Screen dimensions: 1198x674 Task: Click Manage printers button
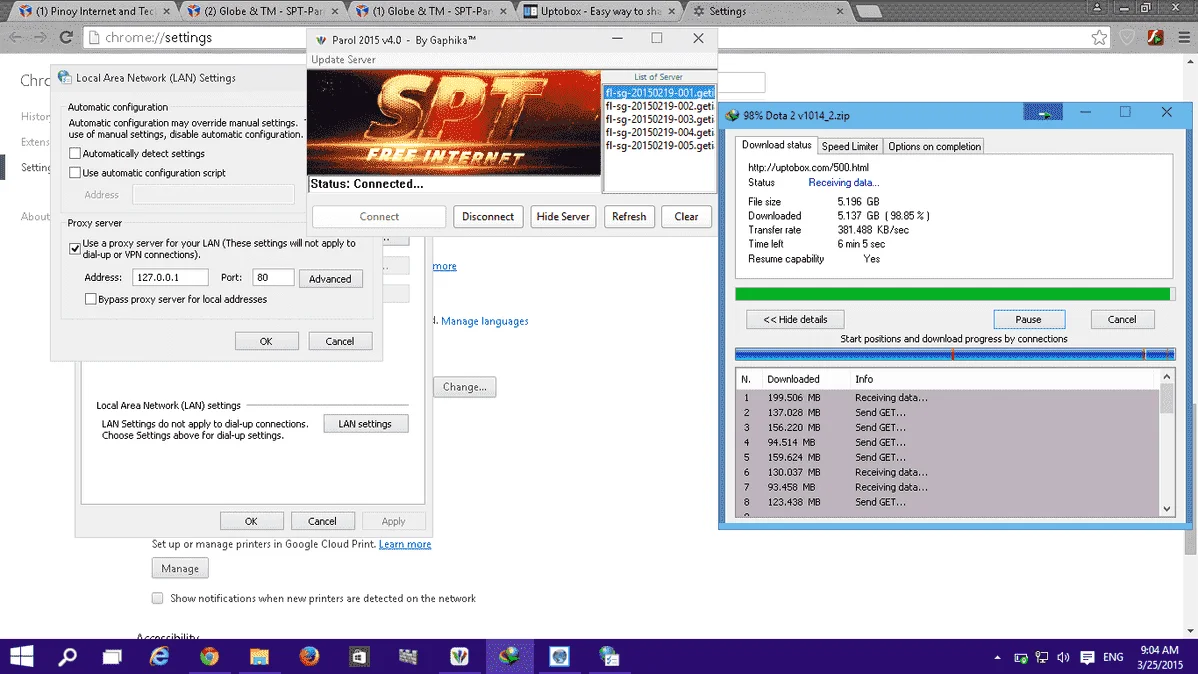point(180,569)
